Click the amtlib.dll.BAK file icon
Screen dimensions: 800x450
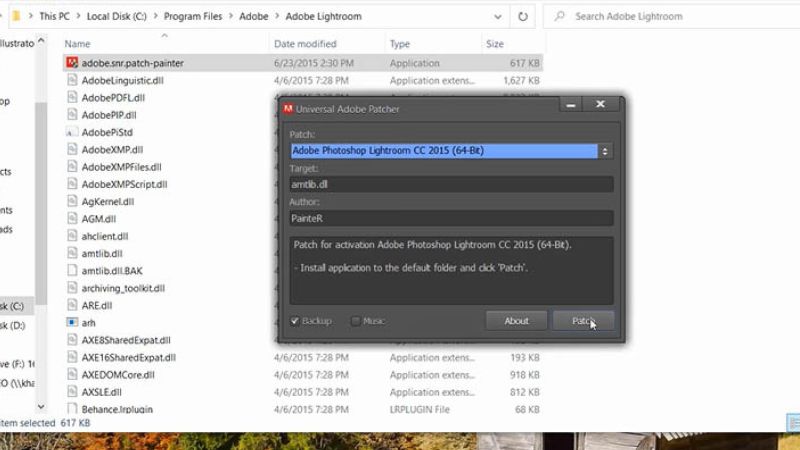tap(72, 270)
